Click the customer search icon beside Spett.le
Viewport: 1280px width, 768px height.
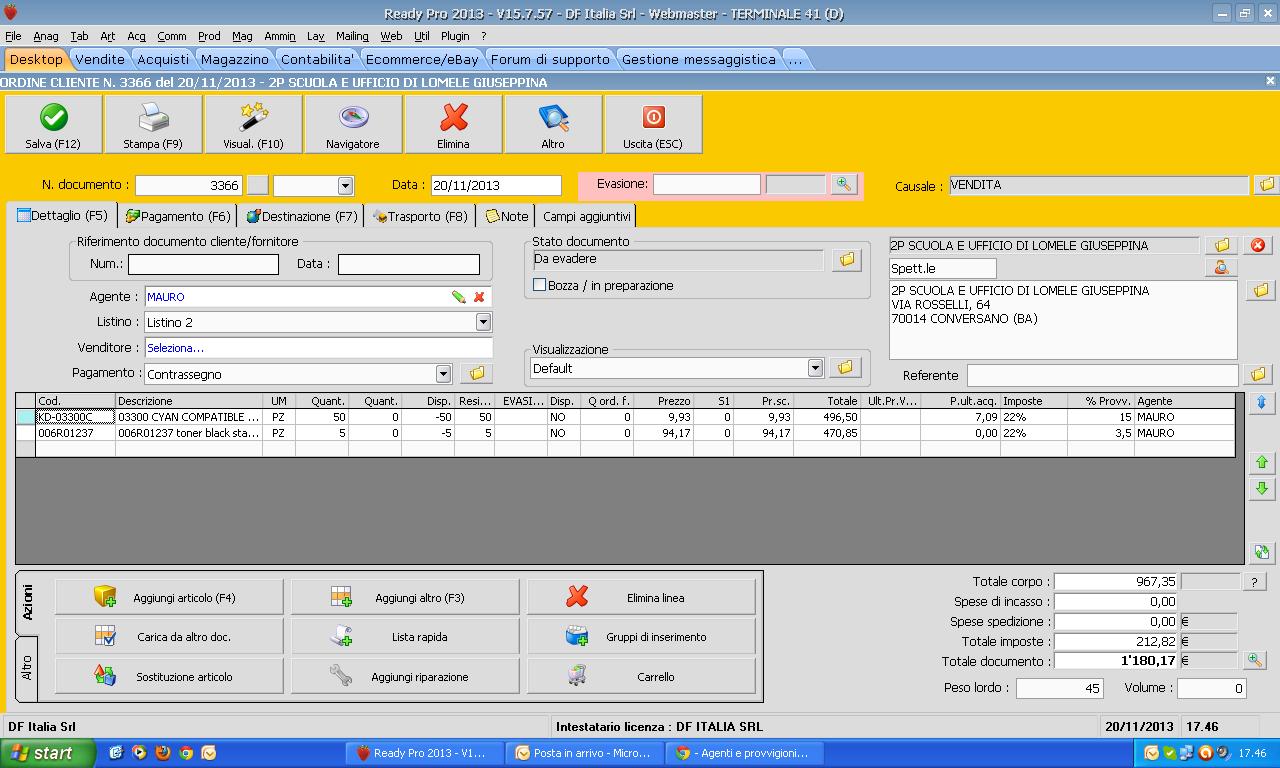point(1221,268)
